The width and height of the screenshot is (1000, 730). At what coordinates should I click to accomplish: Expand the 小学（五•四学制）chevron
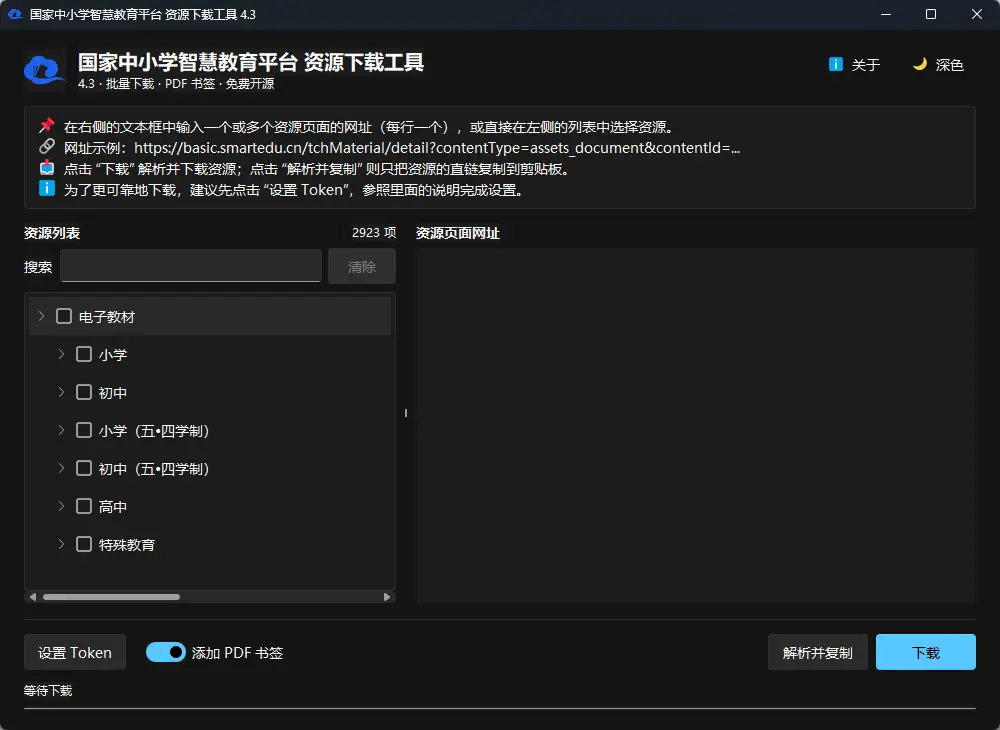tap(61, 430)
